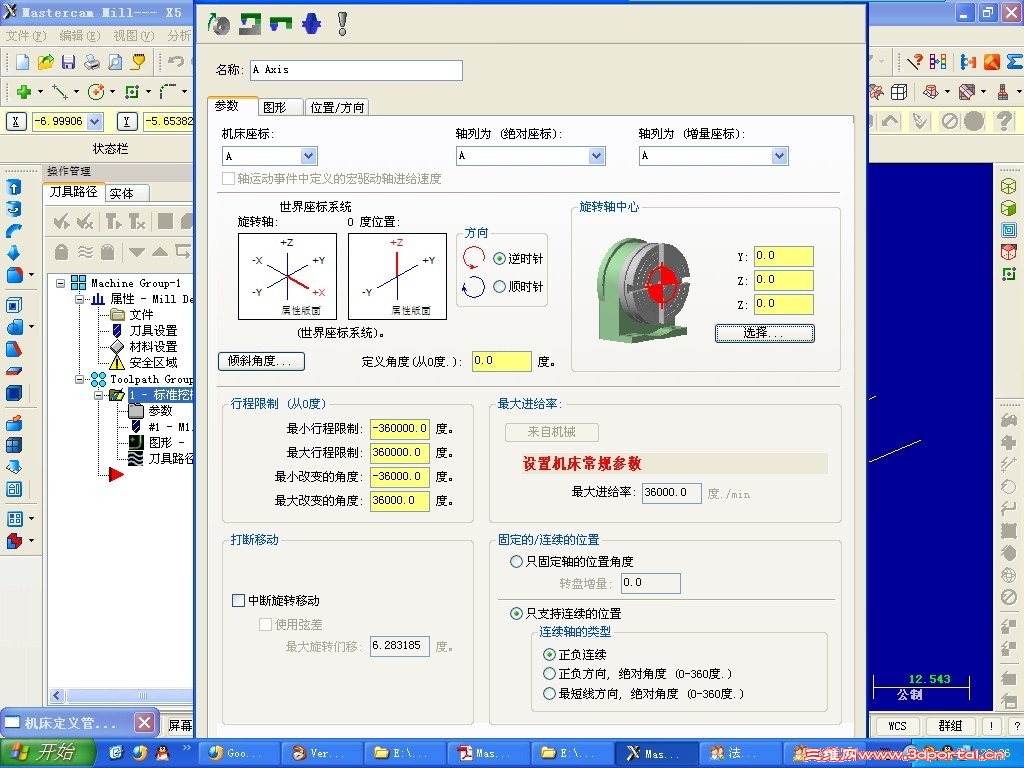Viewport: 1024px width, 768px height.
Task: Click the green plus create point icon
Action: click(x=24, y=92)
